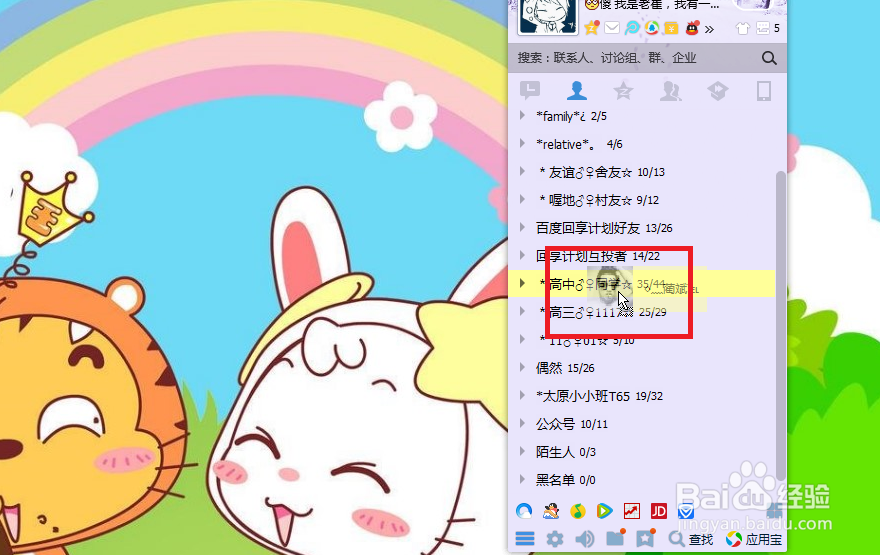The image size is (880, 555).
Task: Open the red JD shopping icon
Action: coord(658,511)
